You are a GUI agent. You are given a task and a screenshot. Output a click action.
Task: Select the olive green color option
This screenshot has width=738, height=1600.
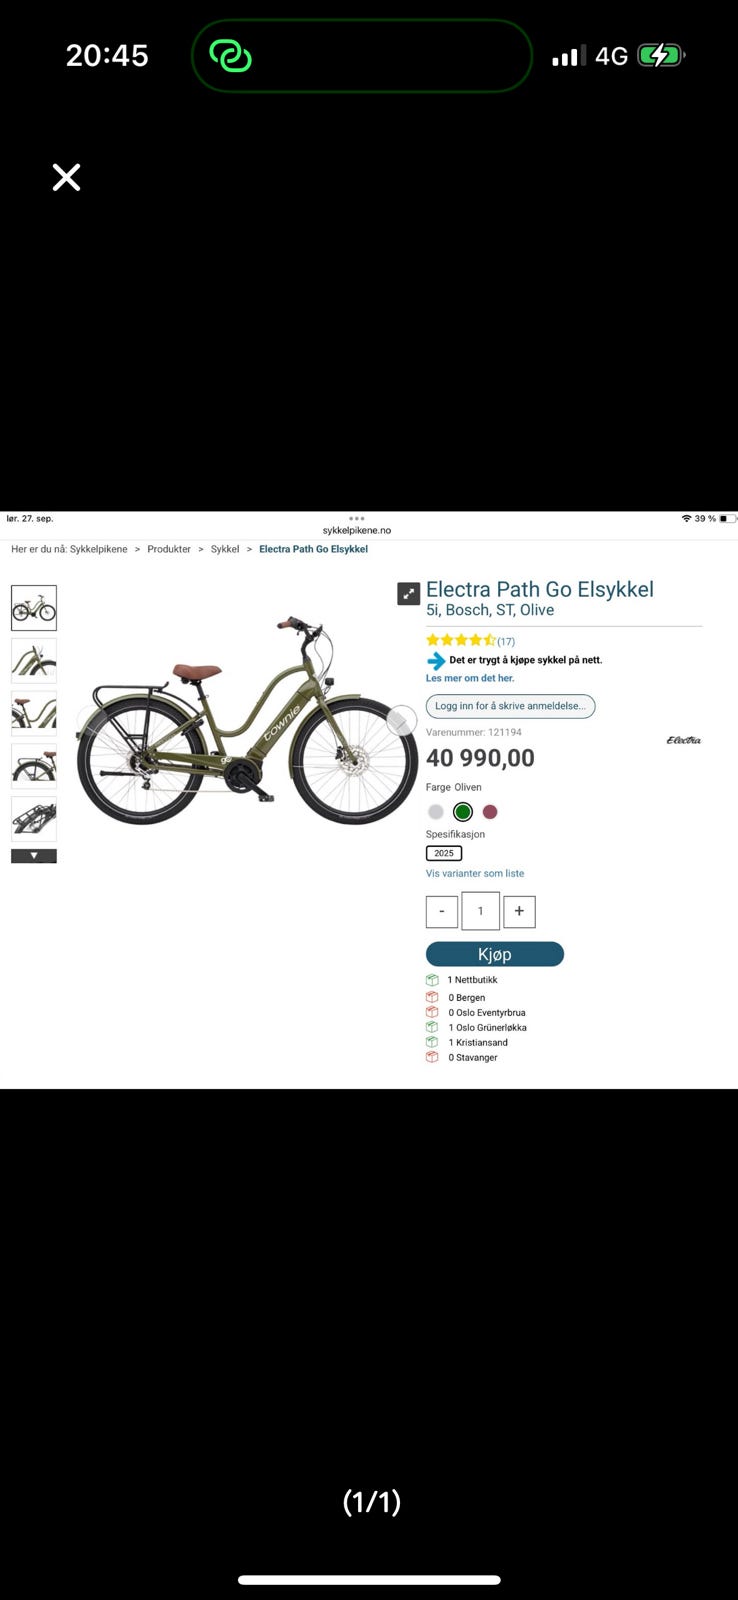(462, 812)
